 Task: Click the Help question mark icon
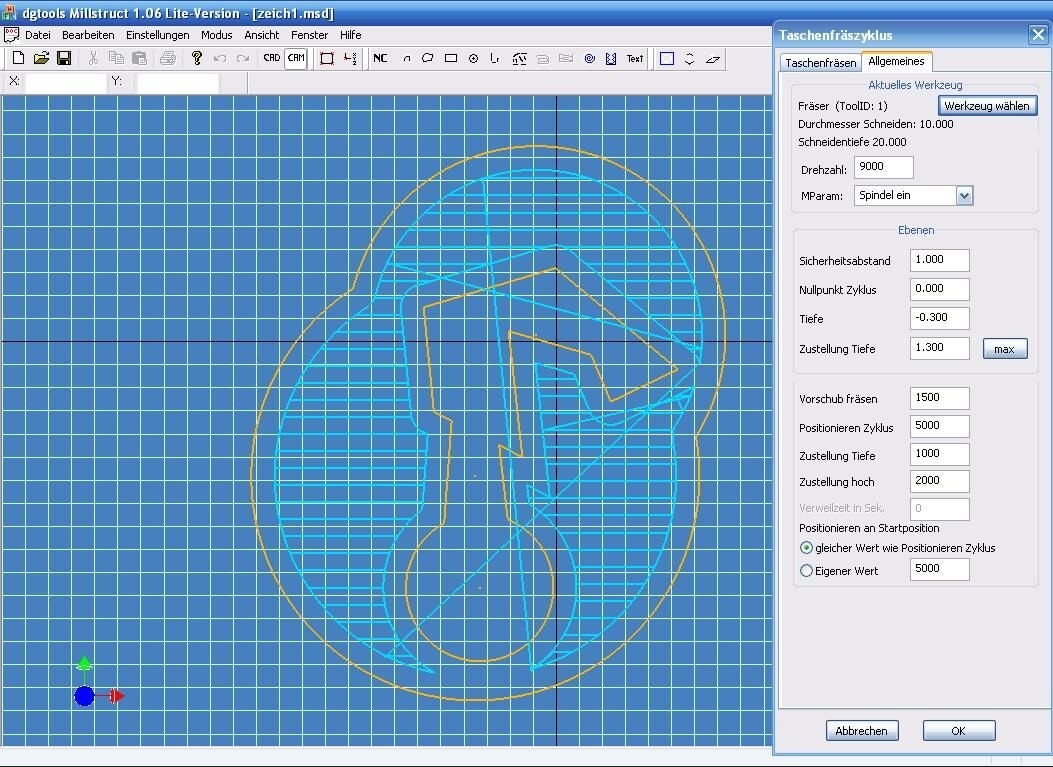click(197, 59)
